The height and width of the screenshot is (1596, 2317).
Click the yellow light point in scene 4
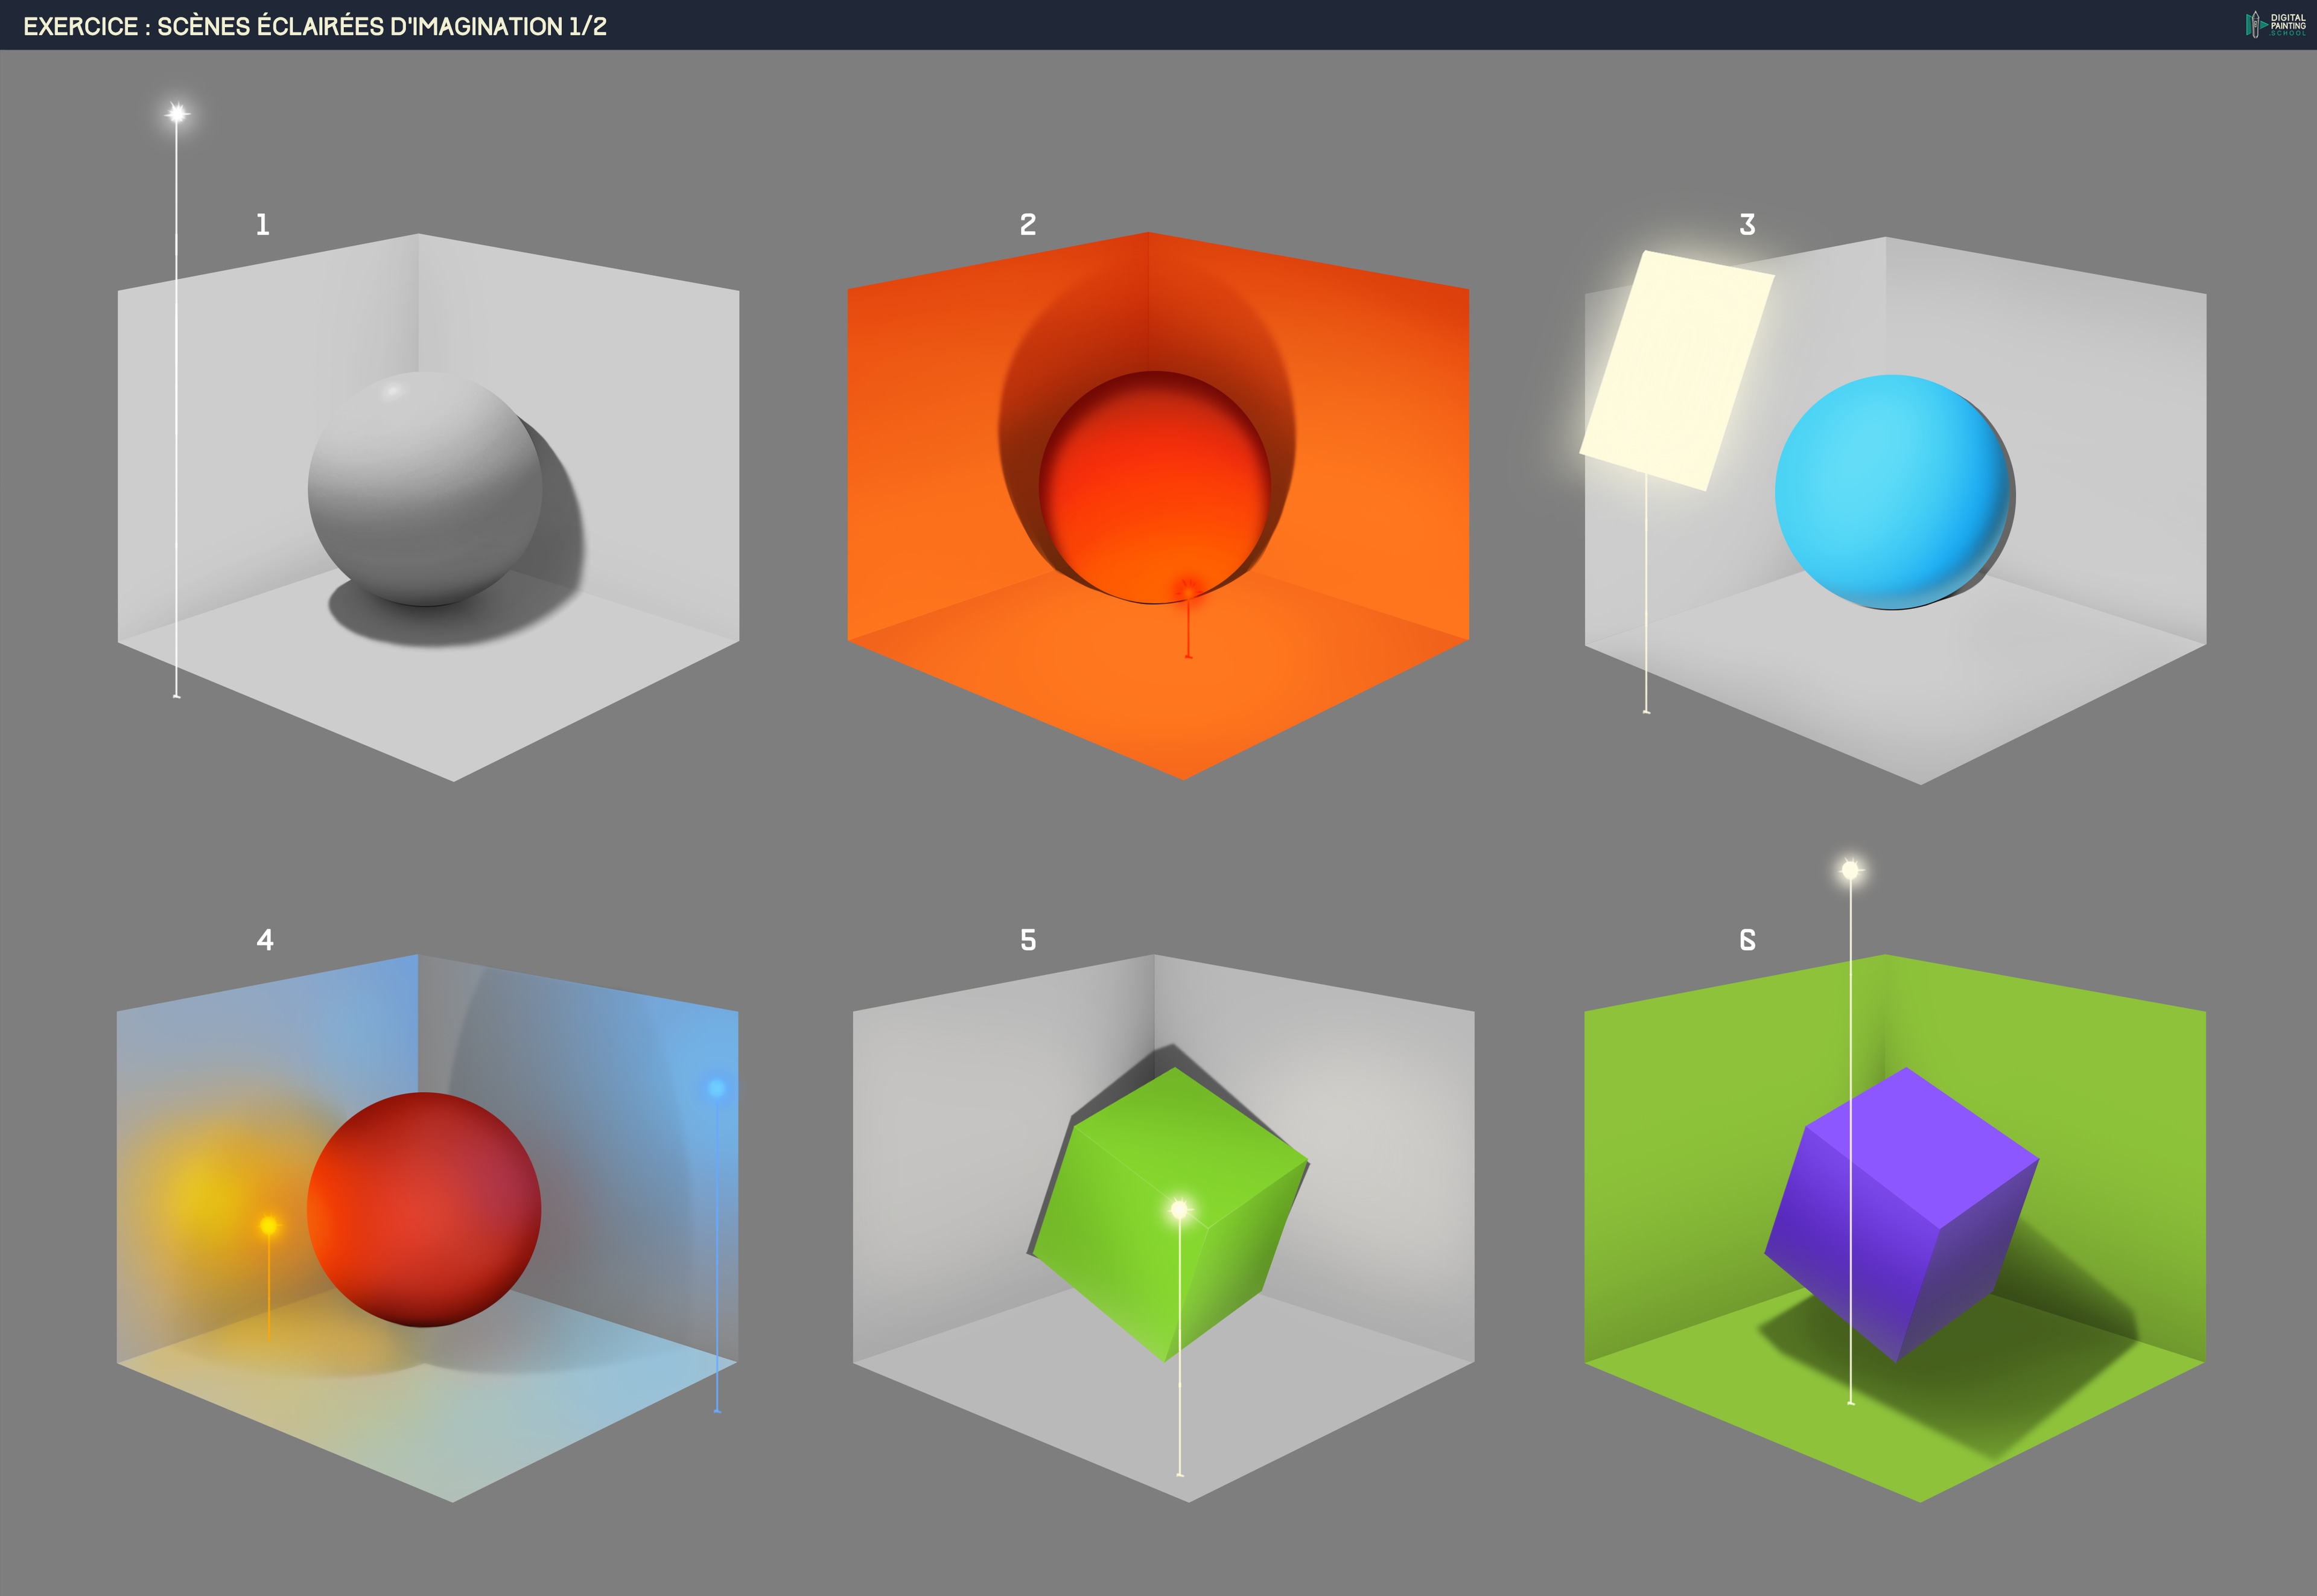point(269,1225)
